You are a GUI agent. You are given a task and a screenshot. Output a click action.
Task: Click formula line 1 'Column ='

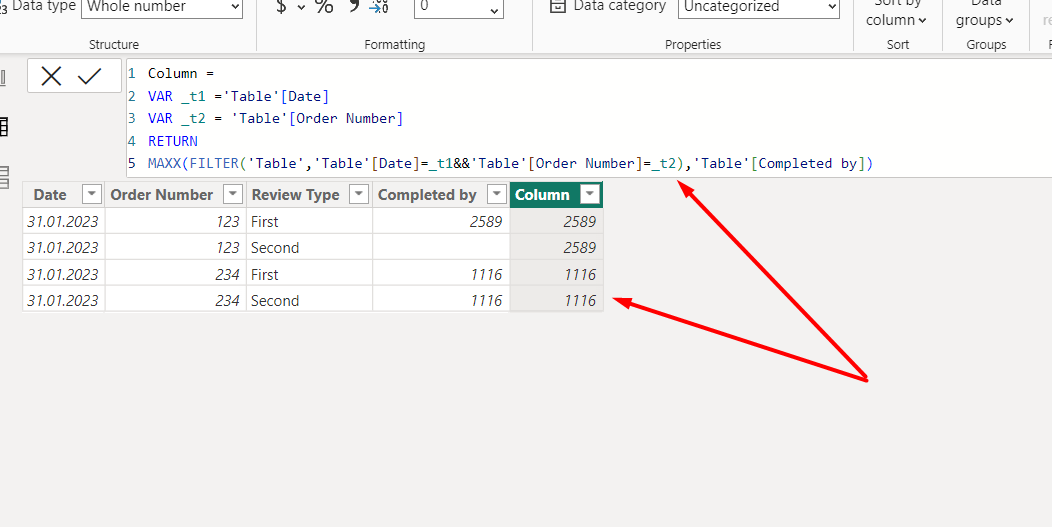[x=180, y=73]
